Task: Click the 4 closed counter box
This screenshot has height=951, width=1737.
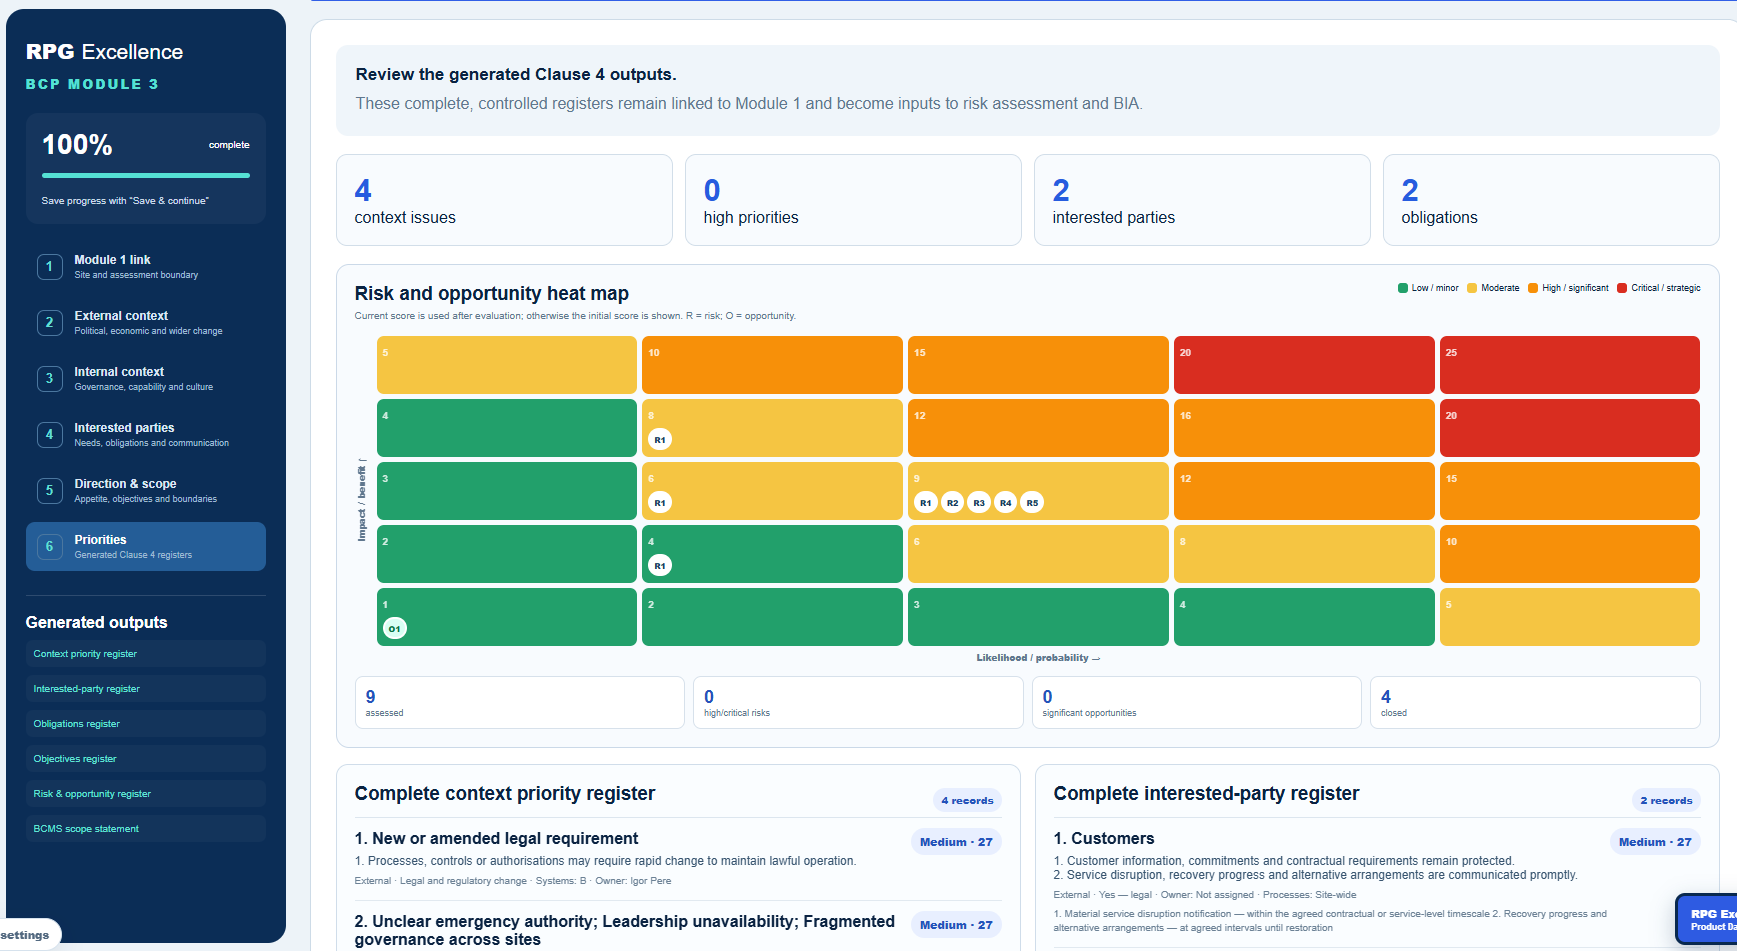Action: [1535, 702]
